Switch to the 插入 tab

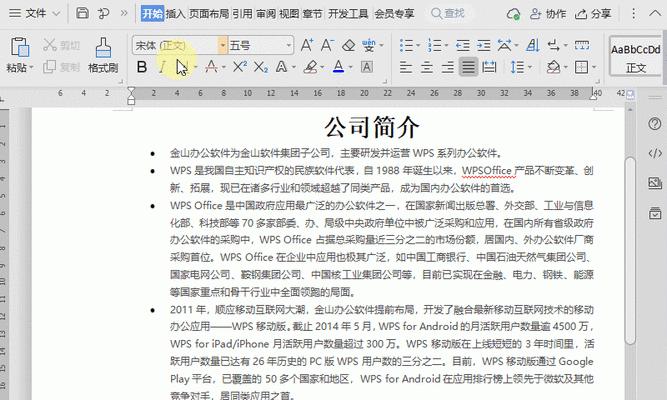(175, 14)
